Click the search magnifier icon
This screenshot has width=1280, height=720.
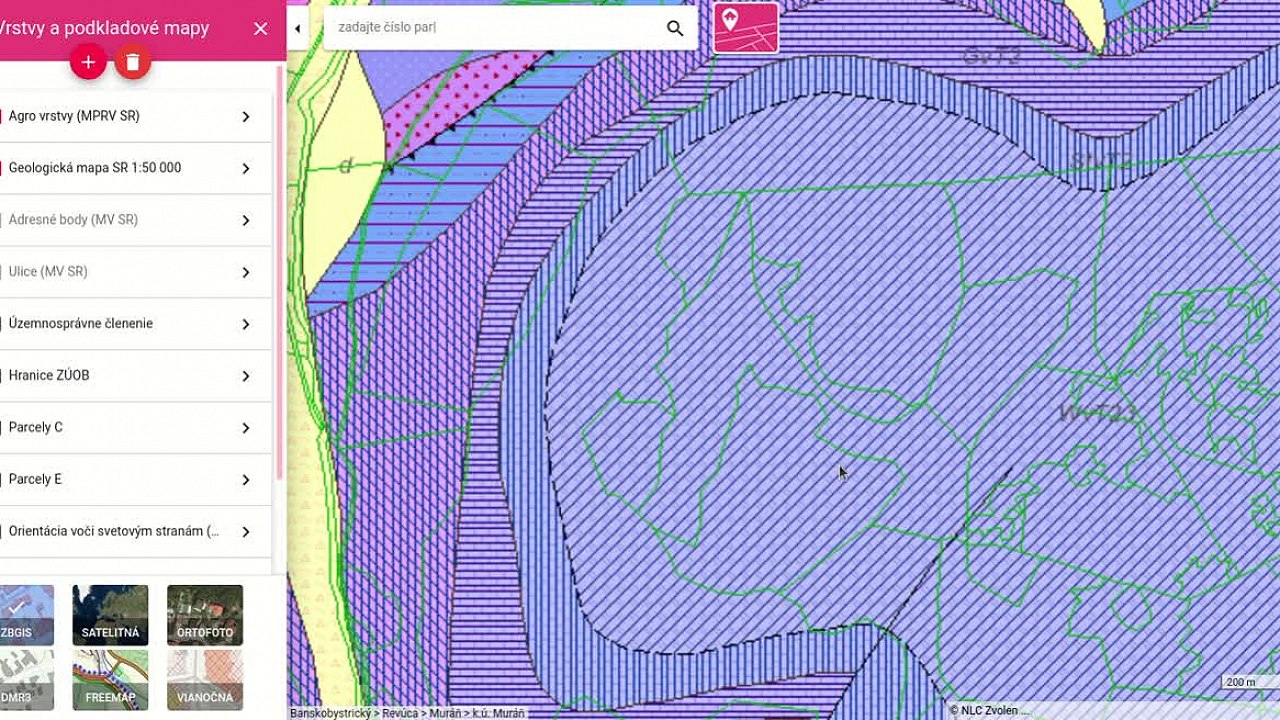pos(673,27)
